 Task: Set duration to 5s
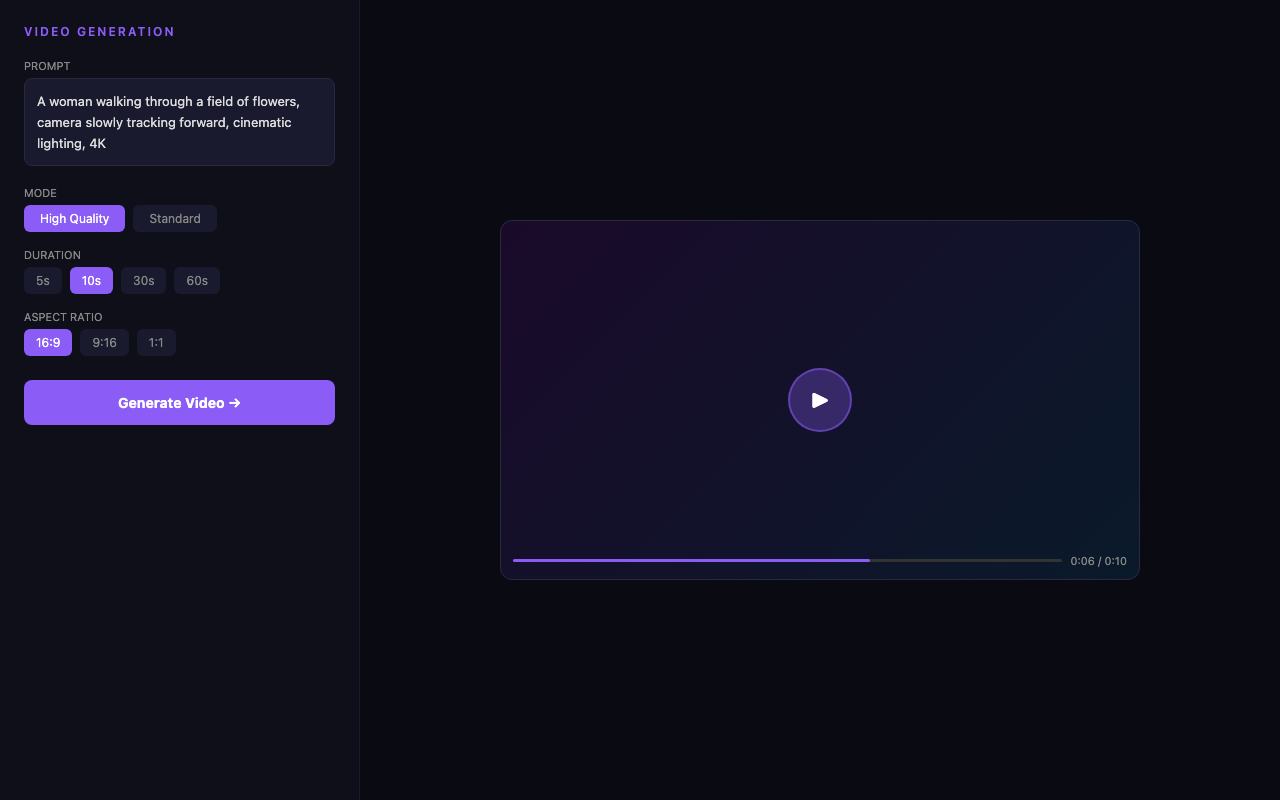(43, 281)
